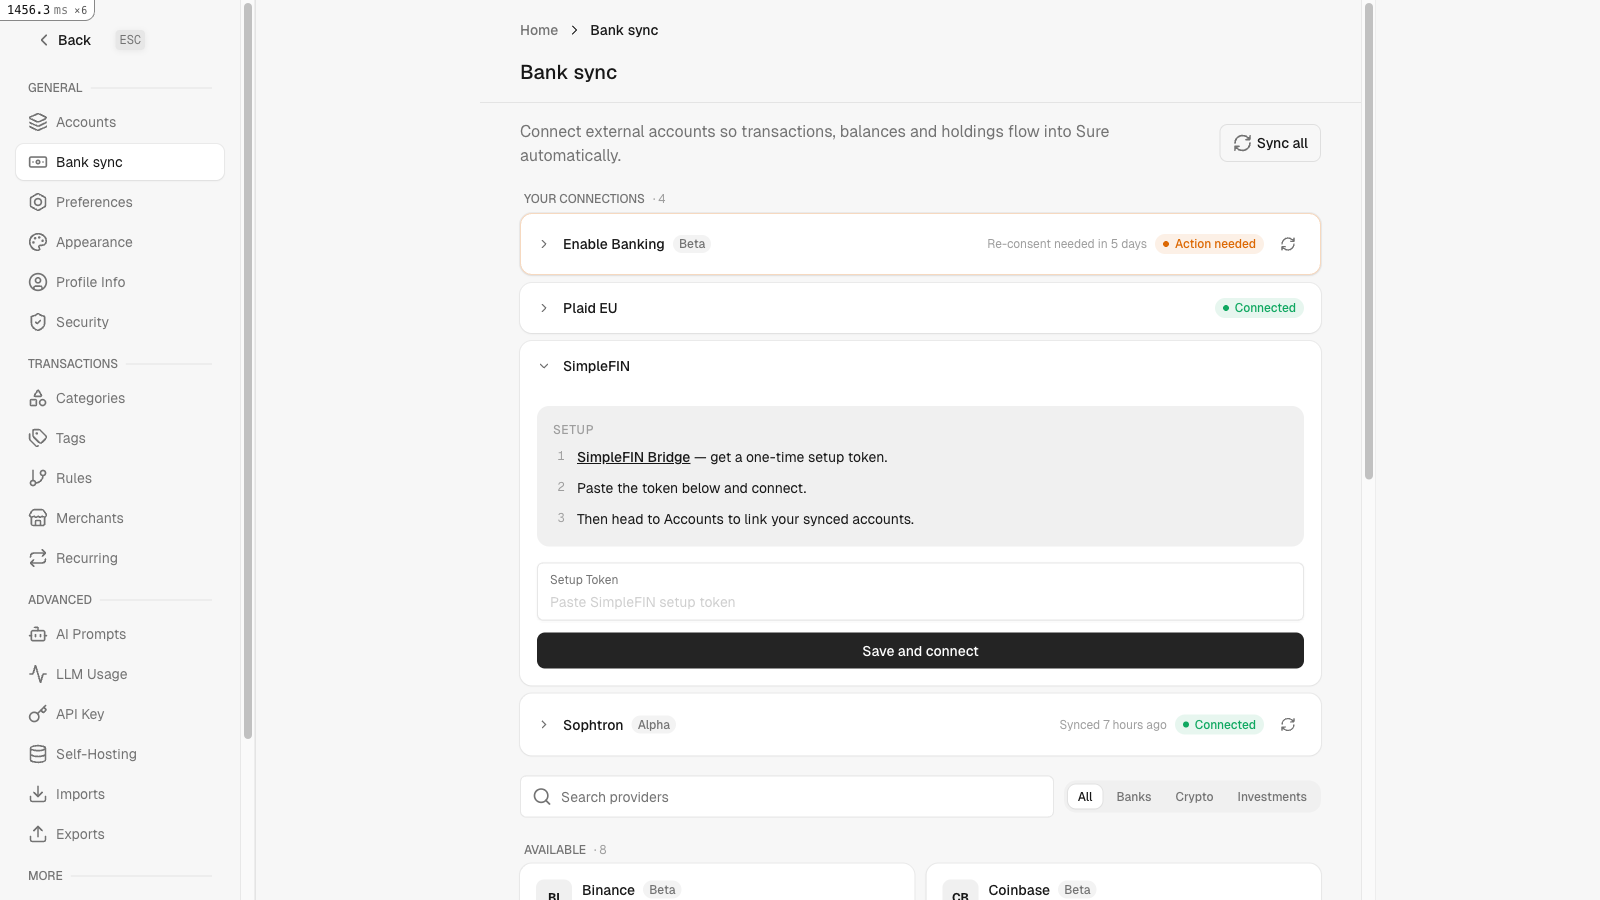Click the LLM Usage activity icon
The image size is (1600, 900).
point(38,674)
